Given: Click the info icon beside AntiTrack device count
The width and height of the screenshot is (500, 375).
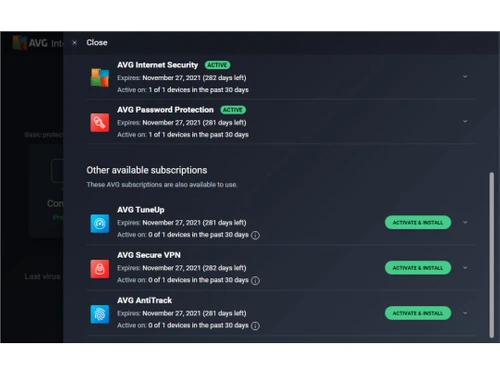Looking at the screenshot, I should pos(255,326).
